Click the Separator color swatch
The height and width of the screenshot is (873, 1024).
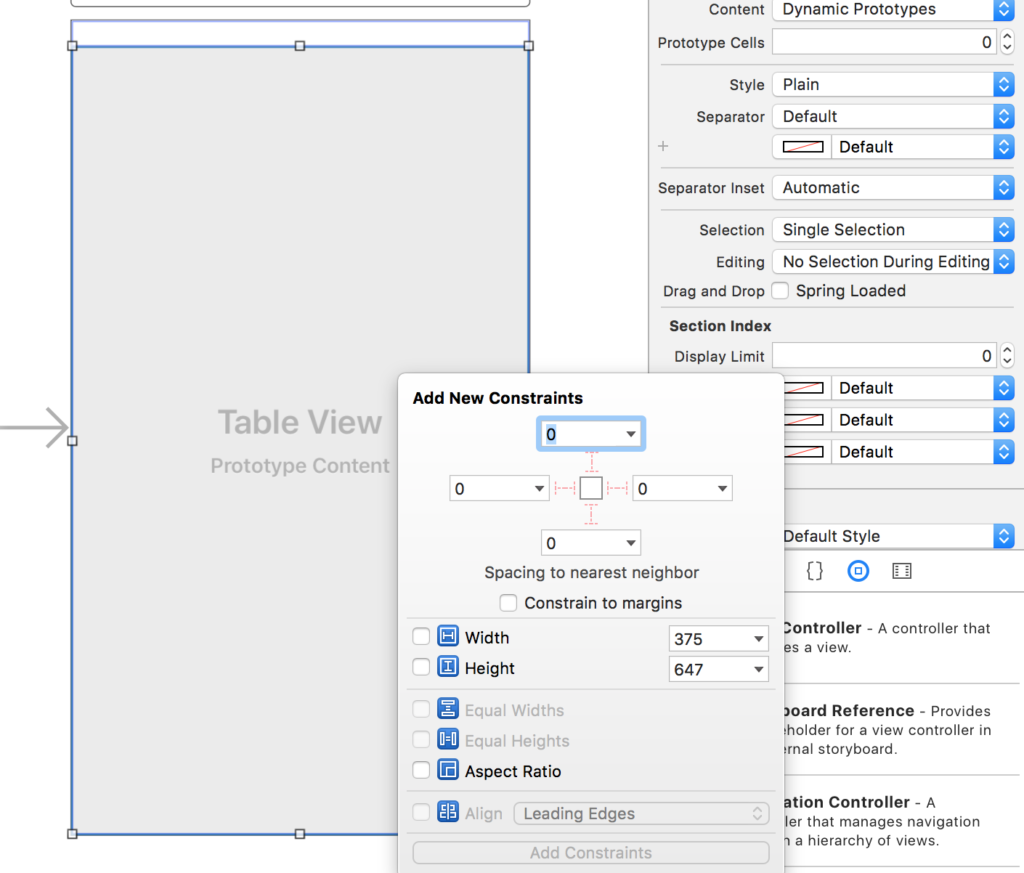[x=801, y=147]
